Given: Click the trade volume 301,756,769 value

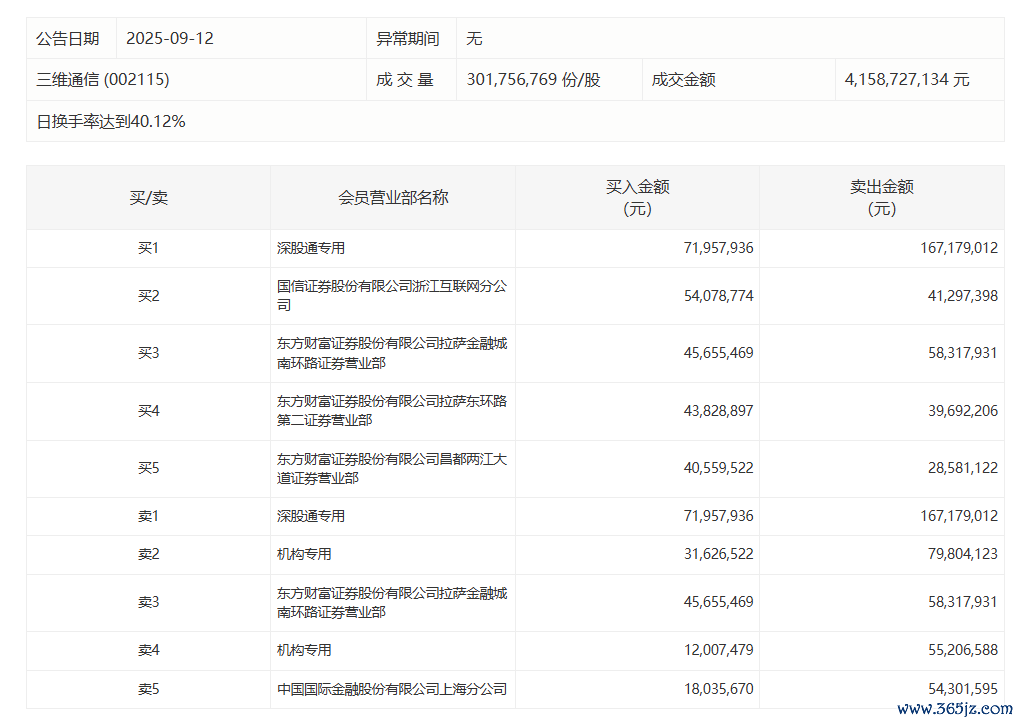Looking at the screenshot, I should (533, 80).
